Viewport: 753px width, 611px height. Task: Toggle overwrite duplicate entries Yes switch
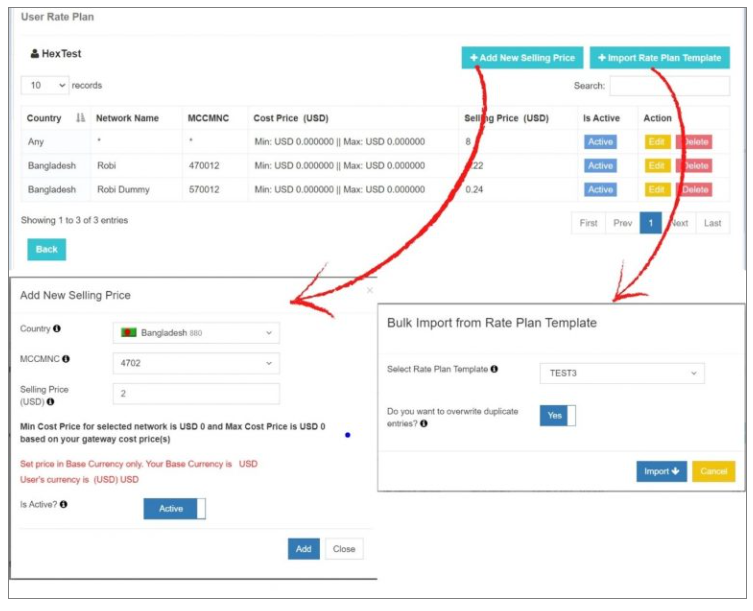pyautogui.click(x=558, y=415)
